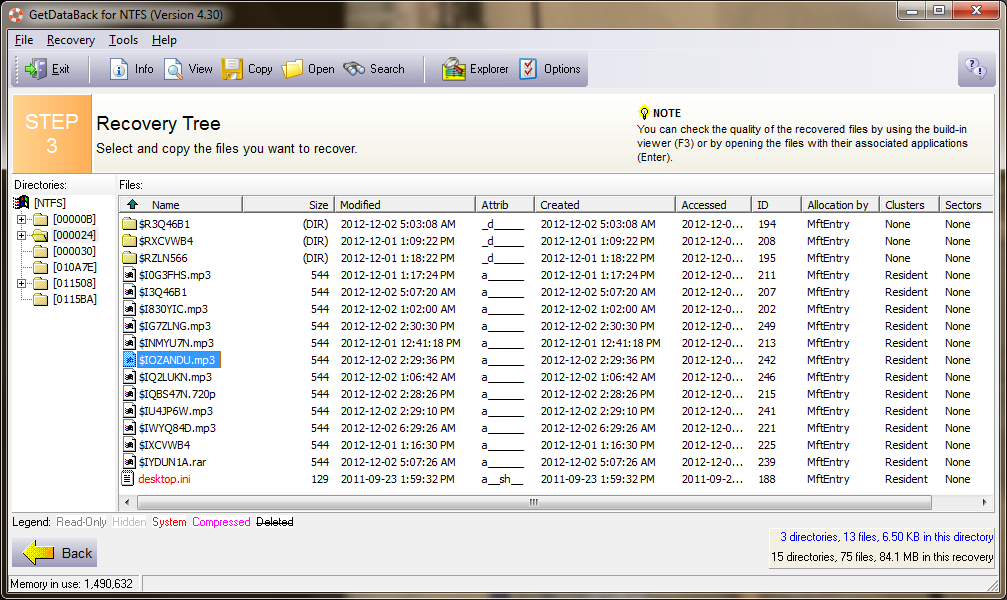The height and width of the screenshot is (600, 1007).
Task: Sort by Modified column header
Action: click(x=404, y=204)
